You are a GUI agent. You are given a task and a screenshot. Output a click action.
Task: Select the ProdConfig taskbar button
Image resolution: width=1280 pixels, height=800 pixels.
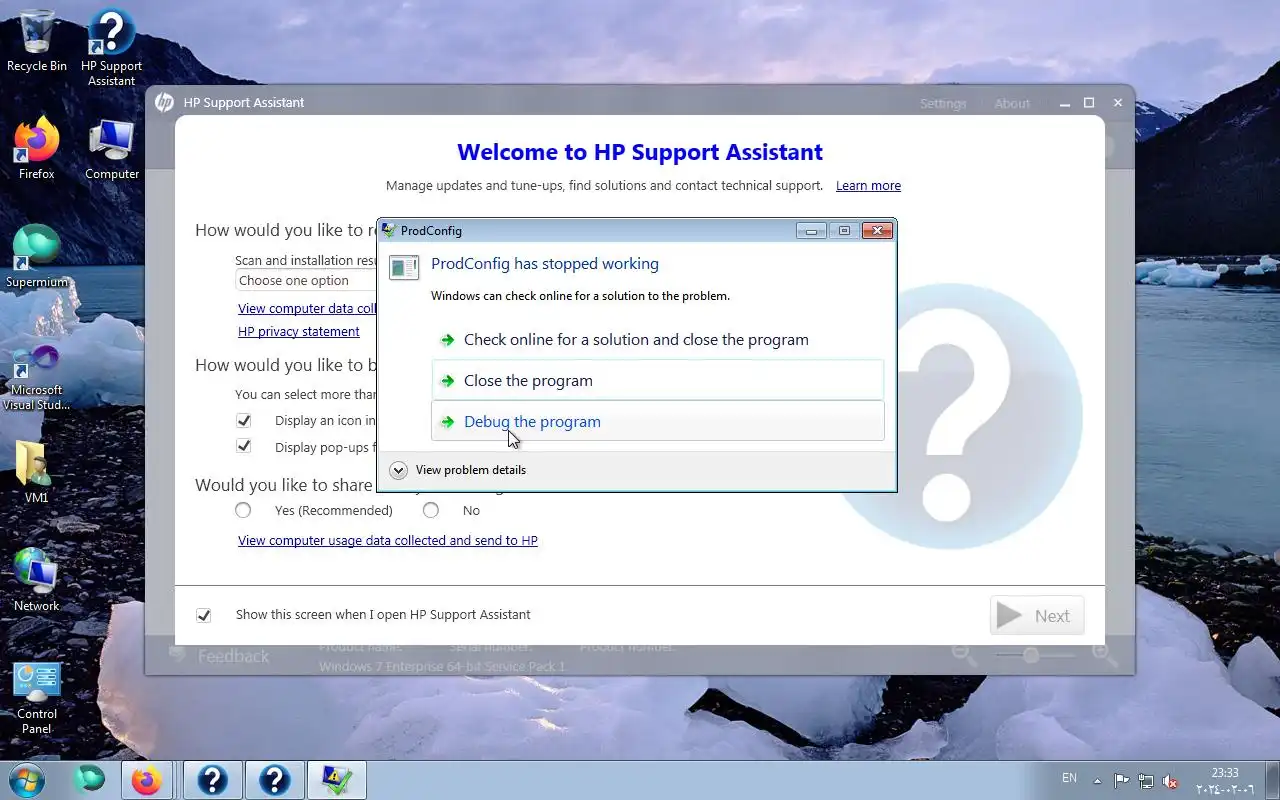[x=336, y=780]
